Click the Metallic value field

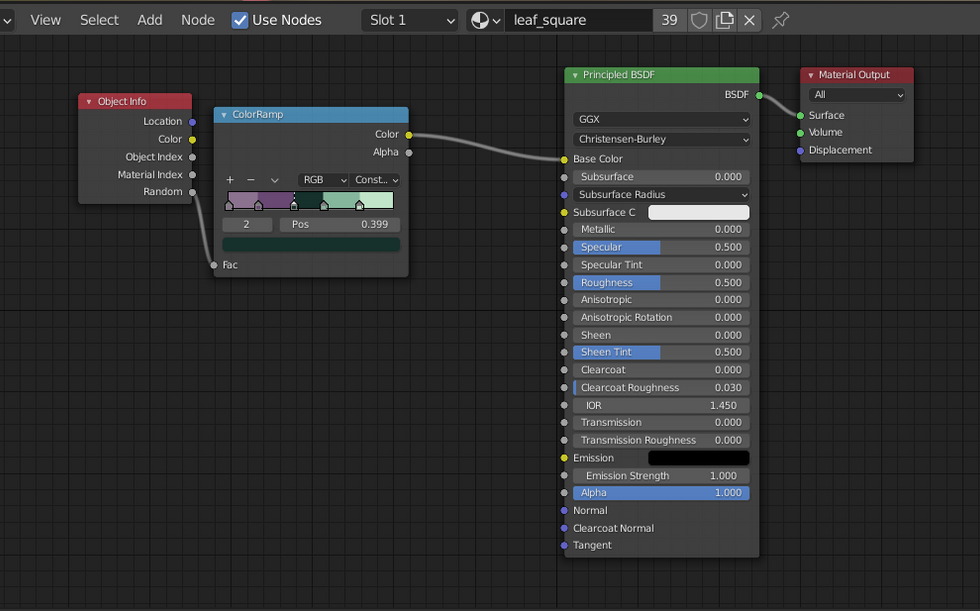[x=661, y=230]
